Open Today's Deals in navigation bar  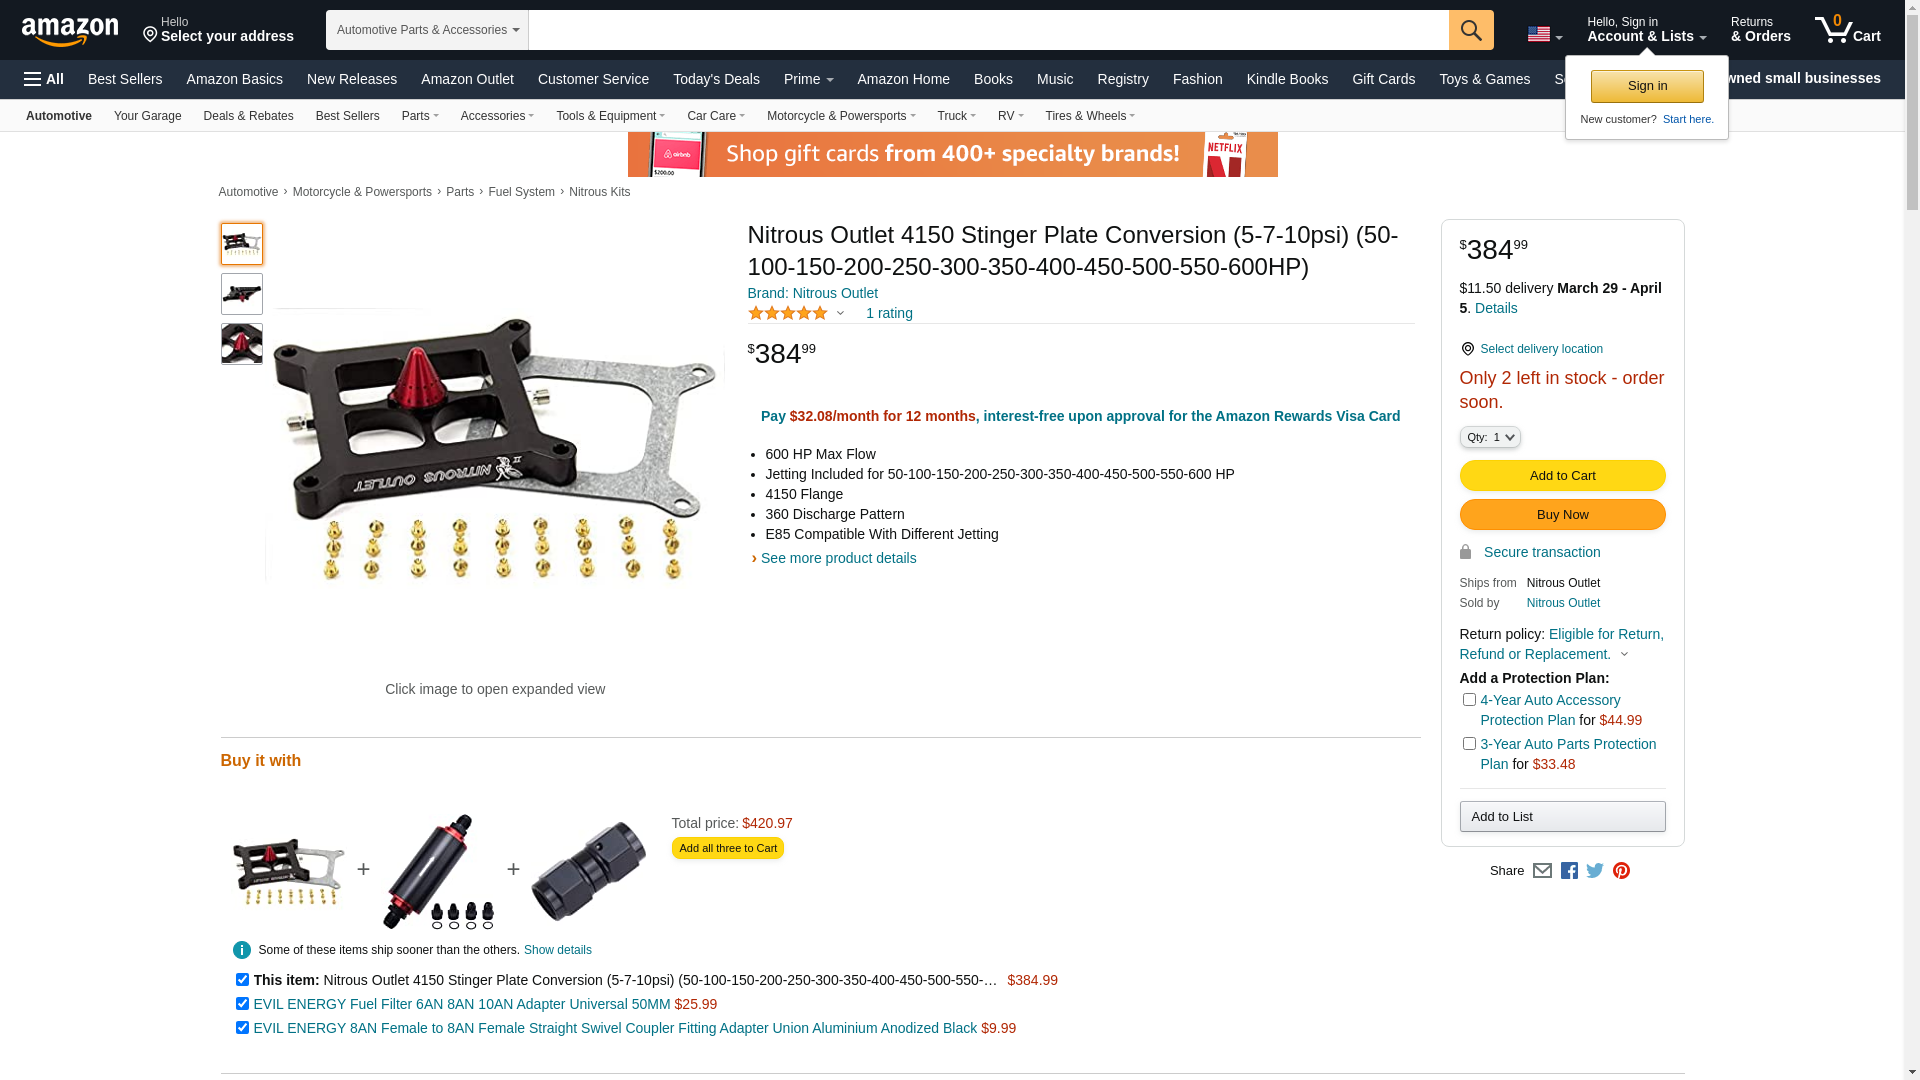716,79
